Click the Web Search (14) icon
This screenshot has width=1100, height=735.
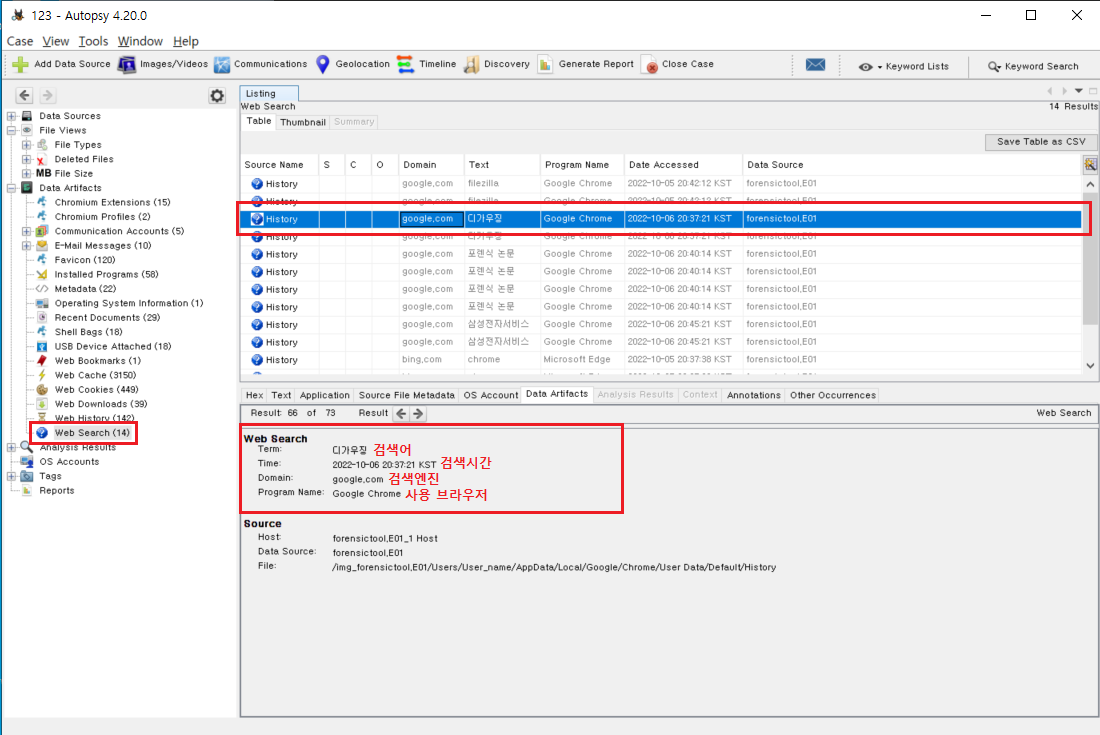(x=42, y=433)
